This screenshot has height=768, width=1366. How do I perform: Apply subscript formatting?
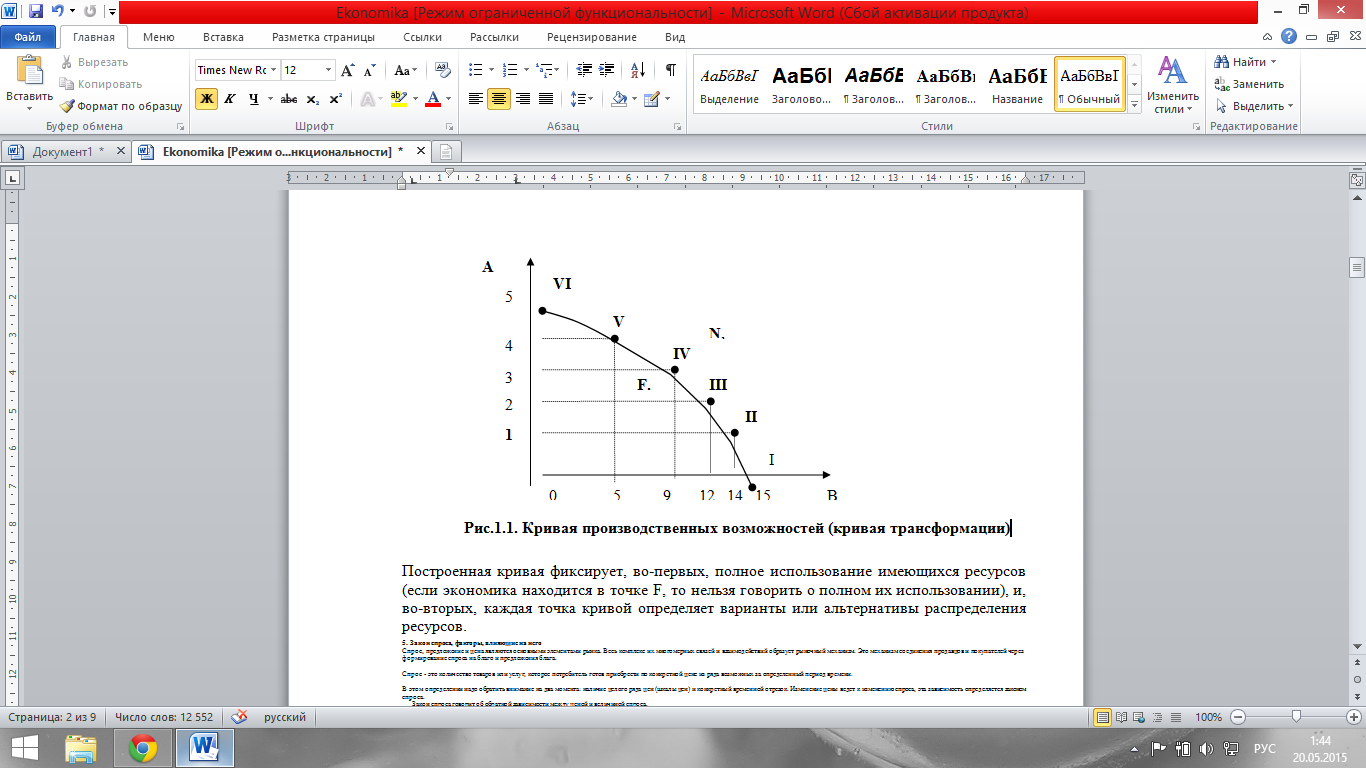313,99
